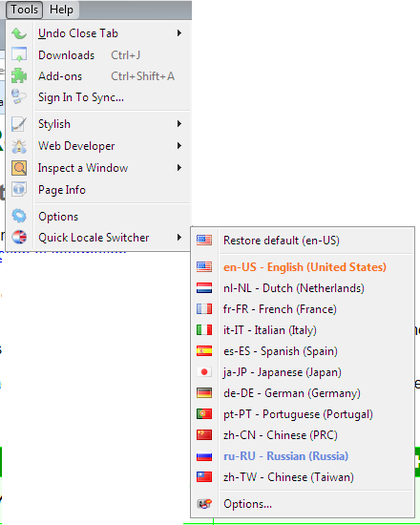Click the Inspect a Window magnifier icon
Viewport: 420px width, 525px height.
pyautogui.click(x=19, y=168)
